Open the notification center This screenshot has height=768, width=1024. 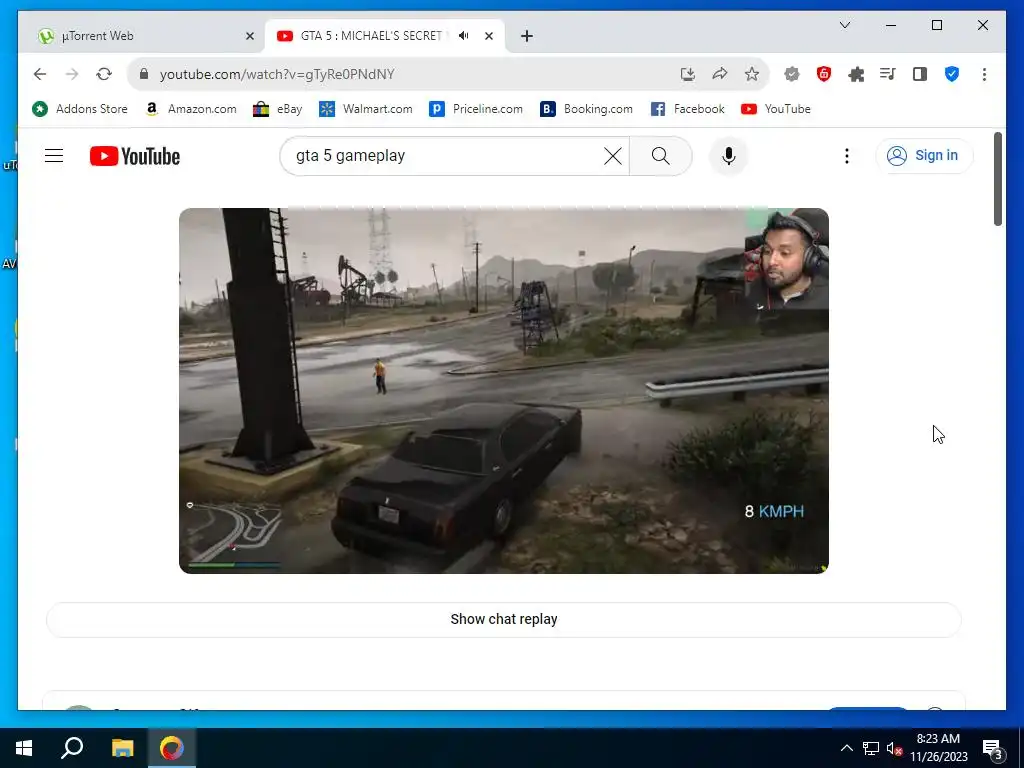click(992, 749)
